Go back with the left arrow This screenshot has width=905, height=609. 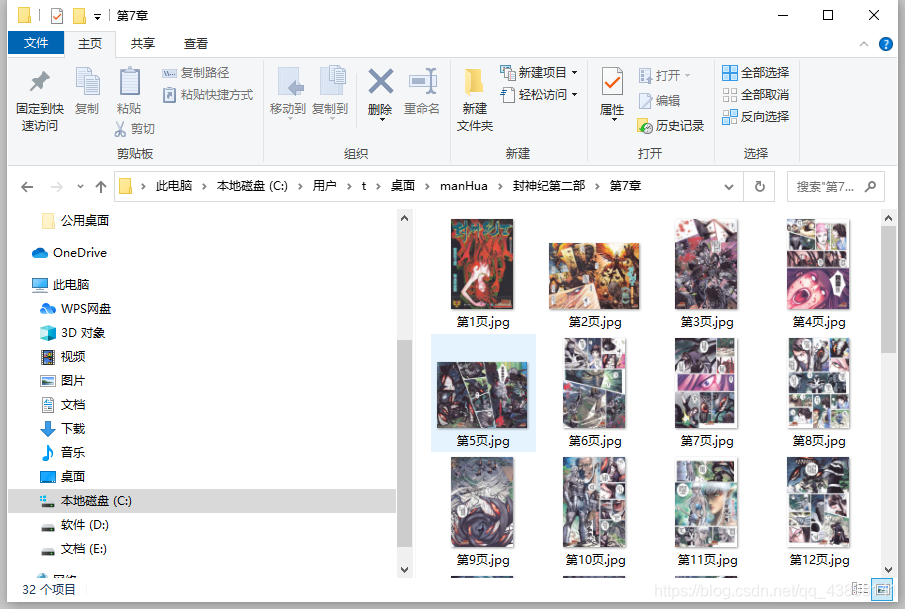pyautogui.click(x=27, y=186)
